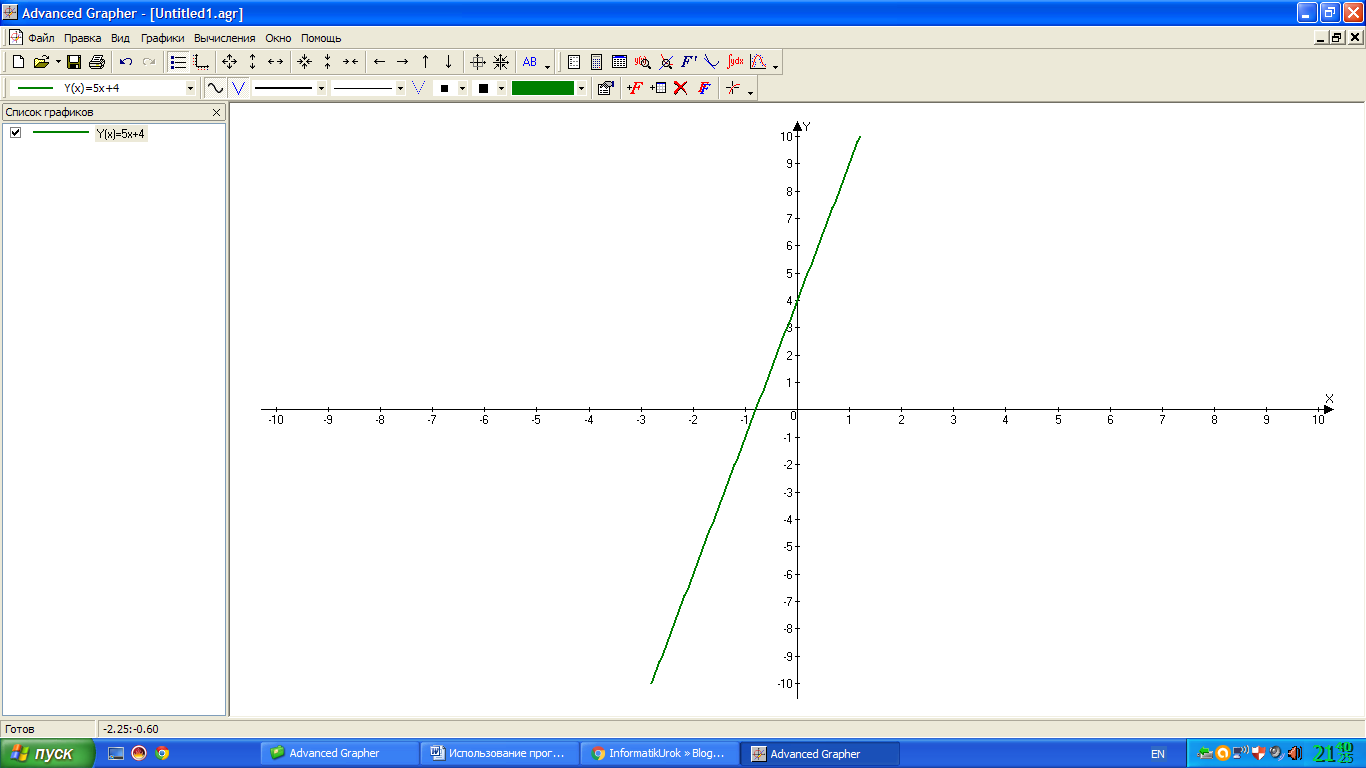The width and height of the screenshot is (1366, 768).
Task: Open graph properties icon
Action: click(605, 88)
